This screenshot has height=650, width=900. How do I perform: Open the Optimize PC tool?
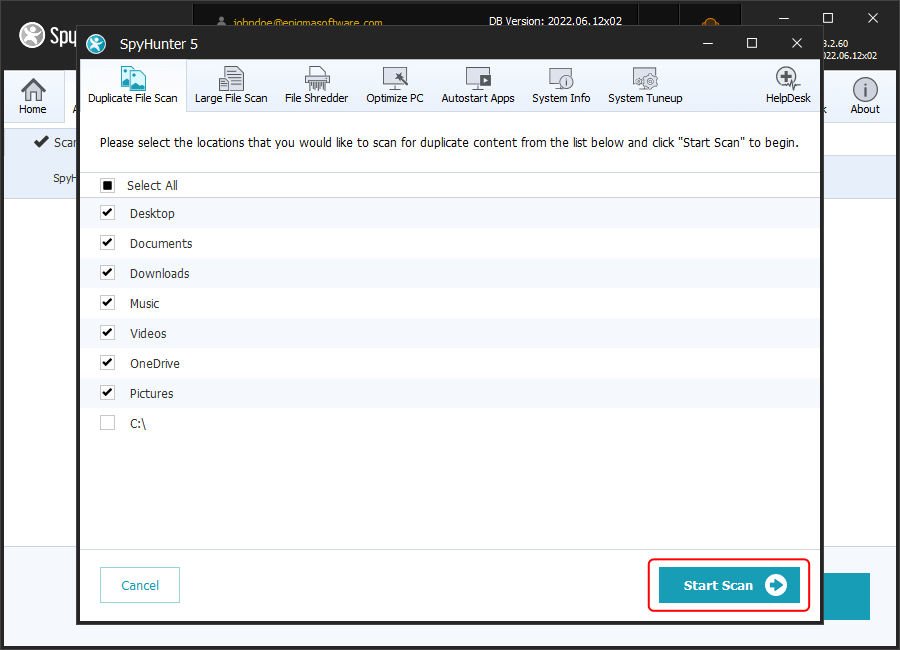(395, 85)
